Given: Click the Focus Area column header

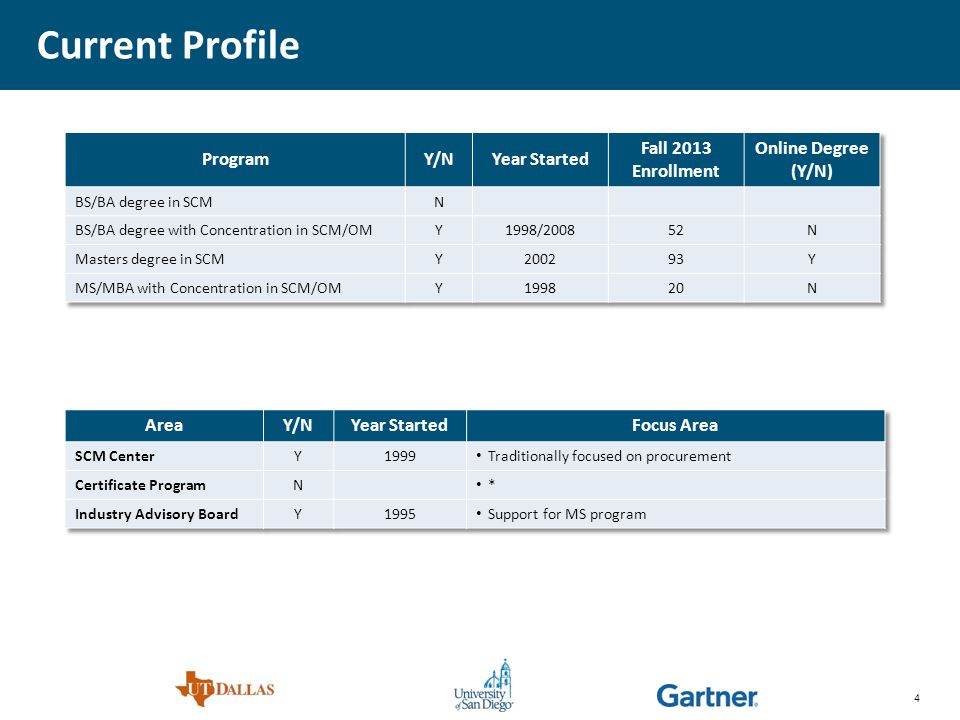Looking at the screenshot, I should 675,426.
